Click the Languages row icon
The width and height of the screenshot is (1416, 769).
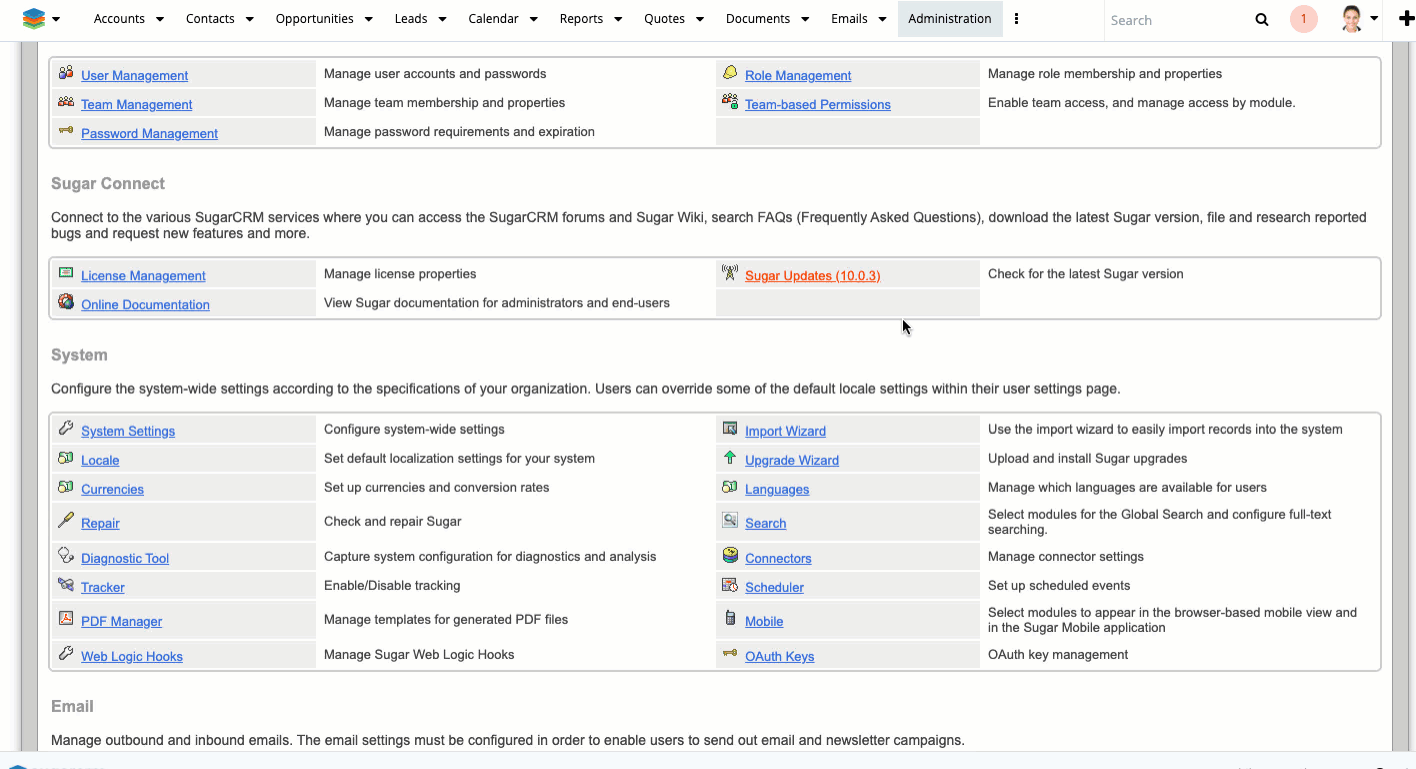click(x=730, y=487)
